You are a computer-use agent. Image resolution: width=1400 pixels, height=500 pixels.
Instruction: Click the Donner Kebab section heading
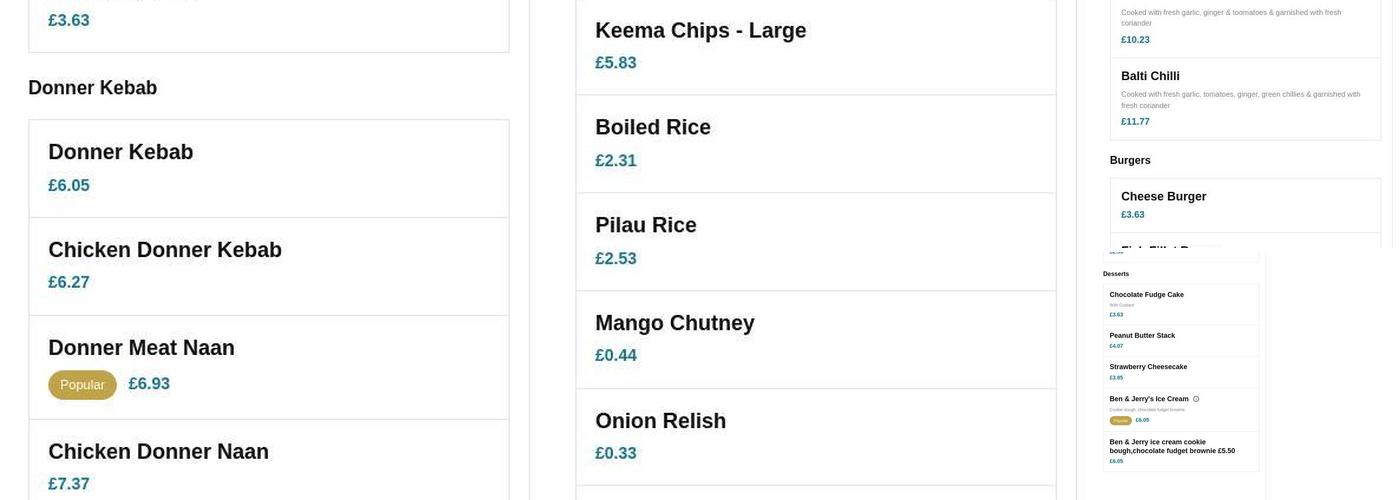[93, 88]
